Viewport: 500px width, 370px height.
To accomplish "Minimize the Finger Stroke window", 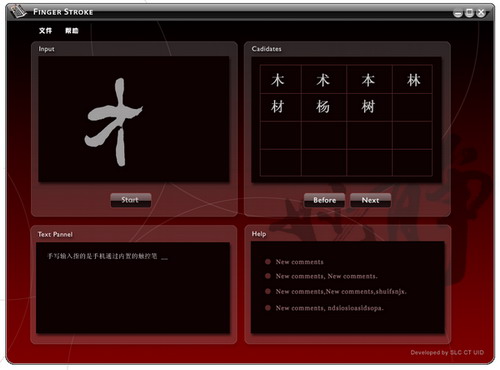I will point(458,13).
